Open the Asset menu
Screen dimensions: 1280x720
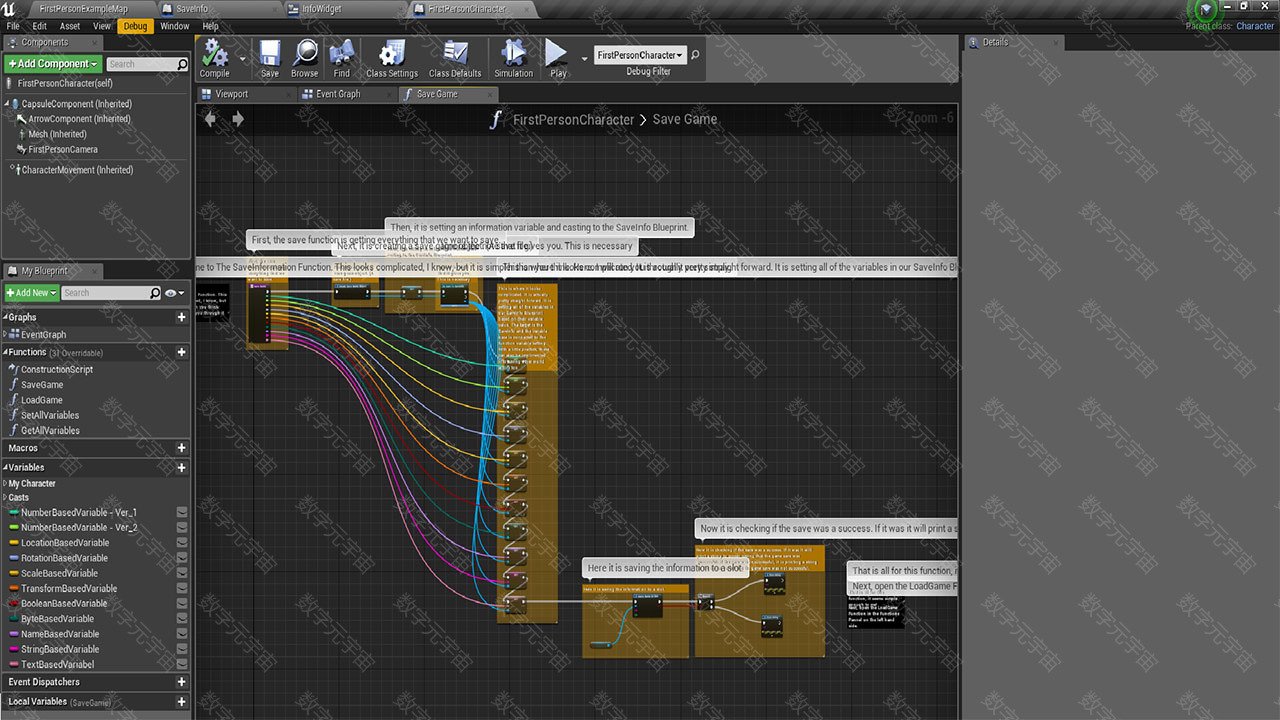coord(70,26)
